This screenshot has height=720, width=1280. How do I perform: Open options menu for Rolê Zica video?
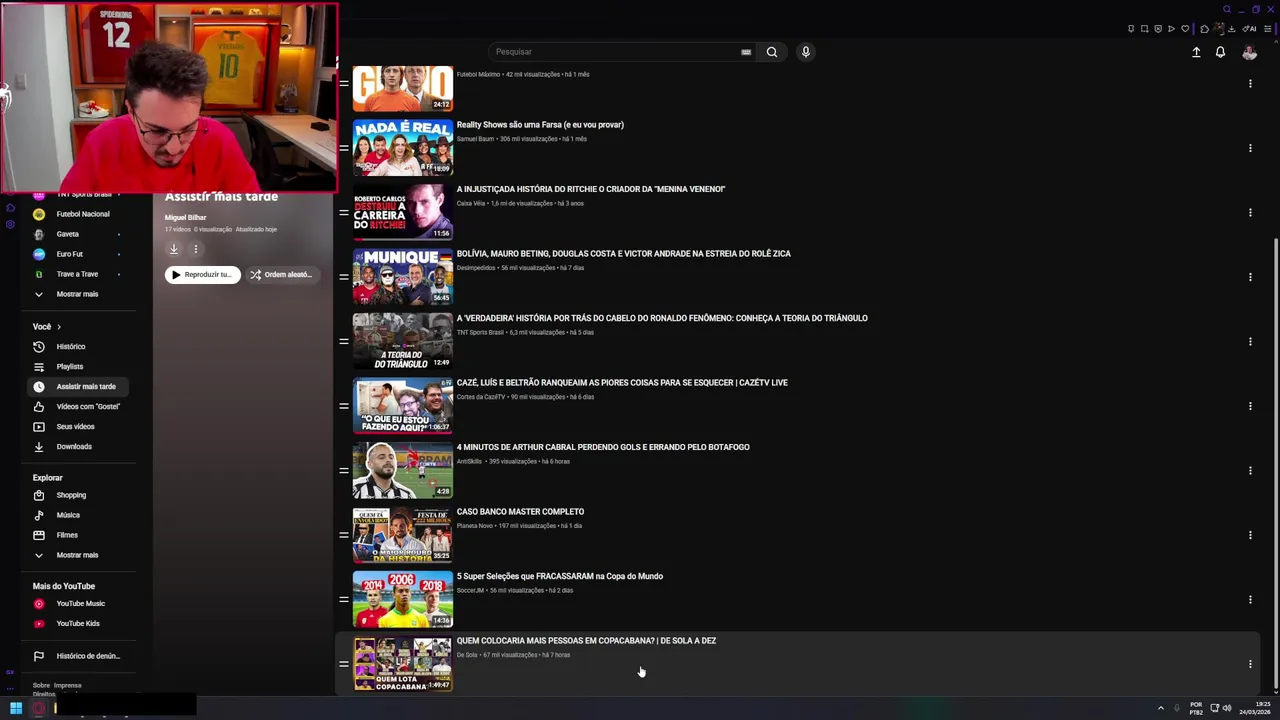tap(1250, 277)
